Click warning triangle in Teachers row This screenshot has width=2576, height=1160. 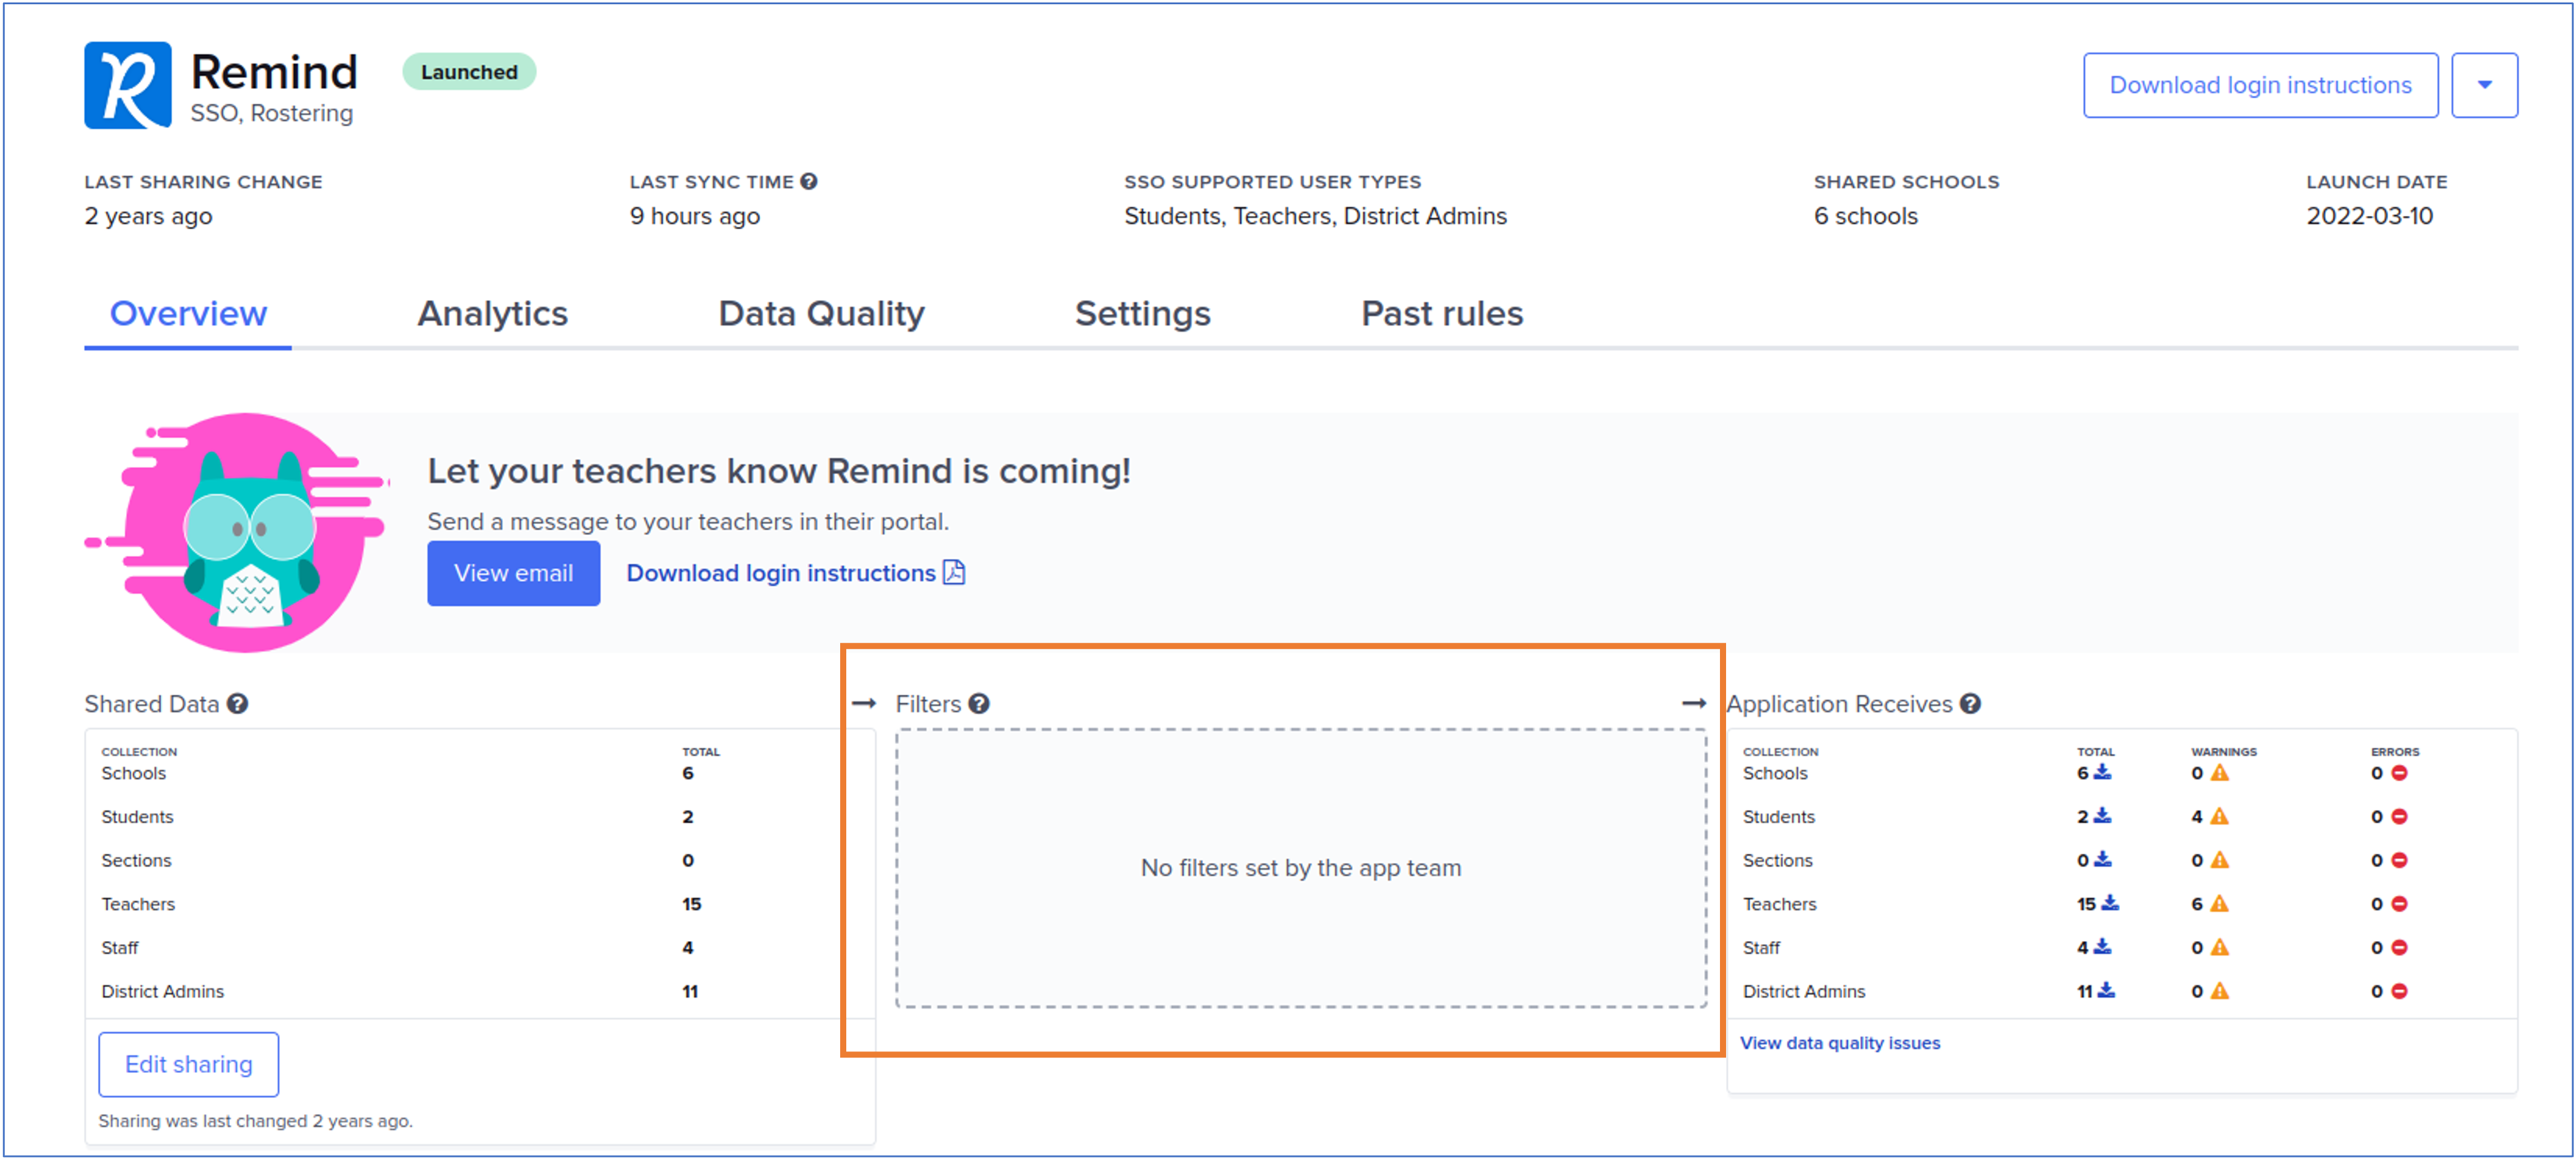click(2219, 903)
